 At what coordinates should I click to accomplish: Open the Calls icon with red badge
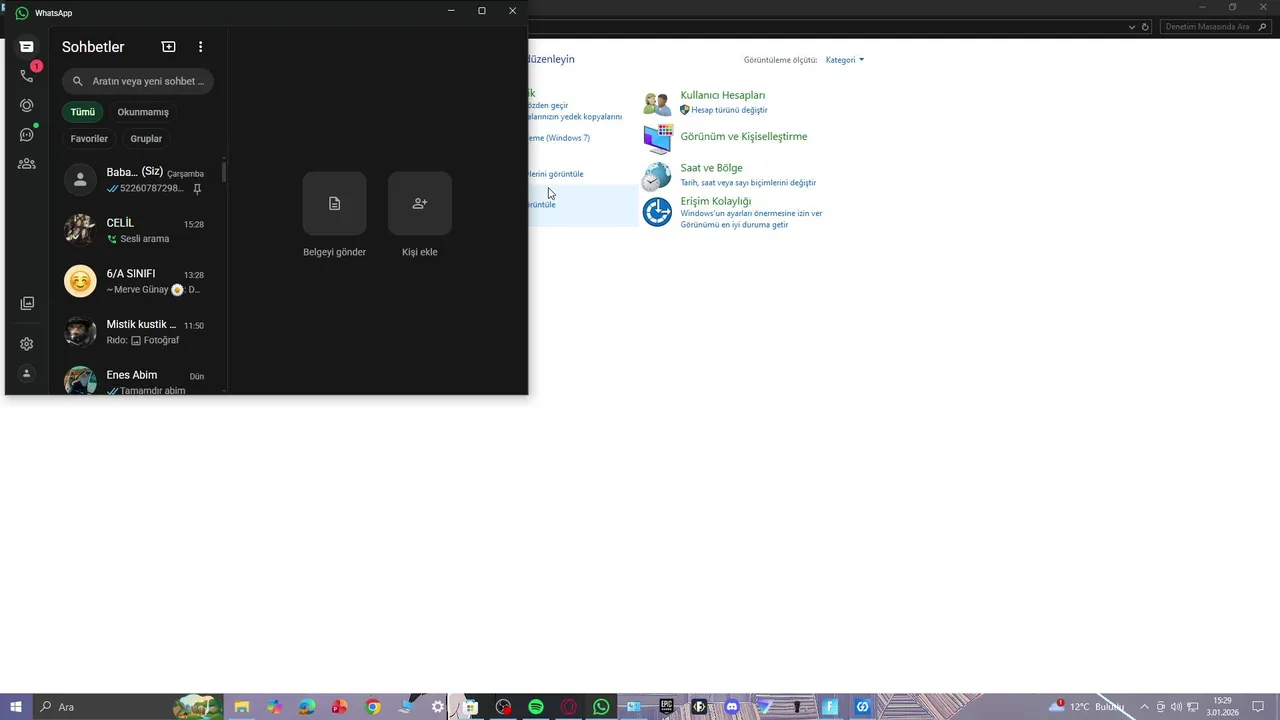click(27, 76)
